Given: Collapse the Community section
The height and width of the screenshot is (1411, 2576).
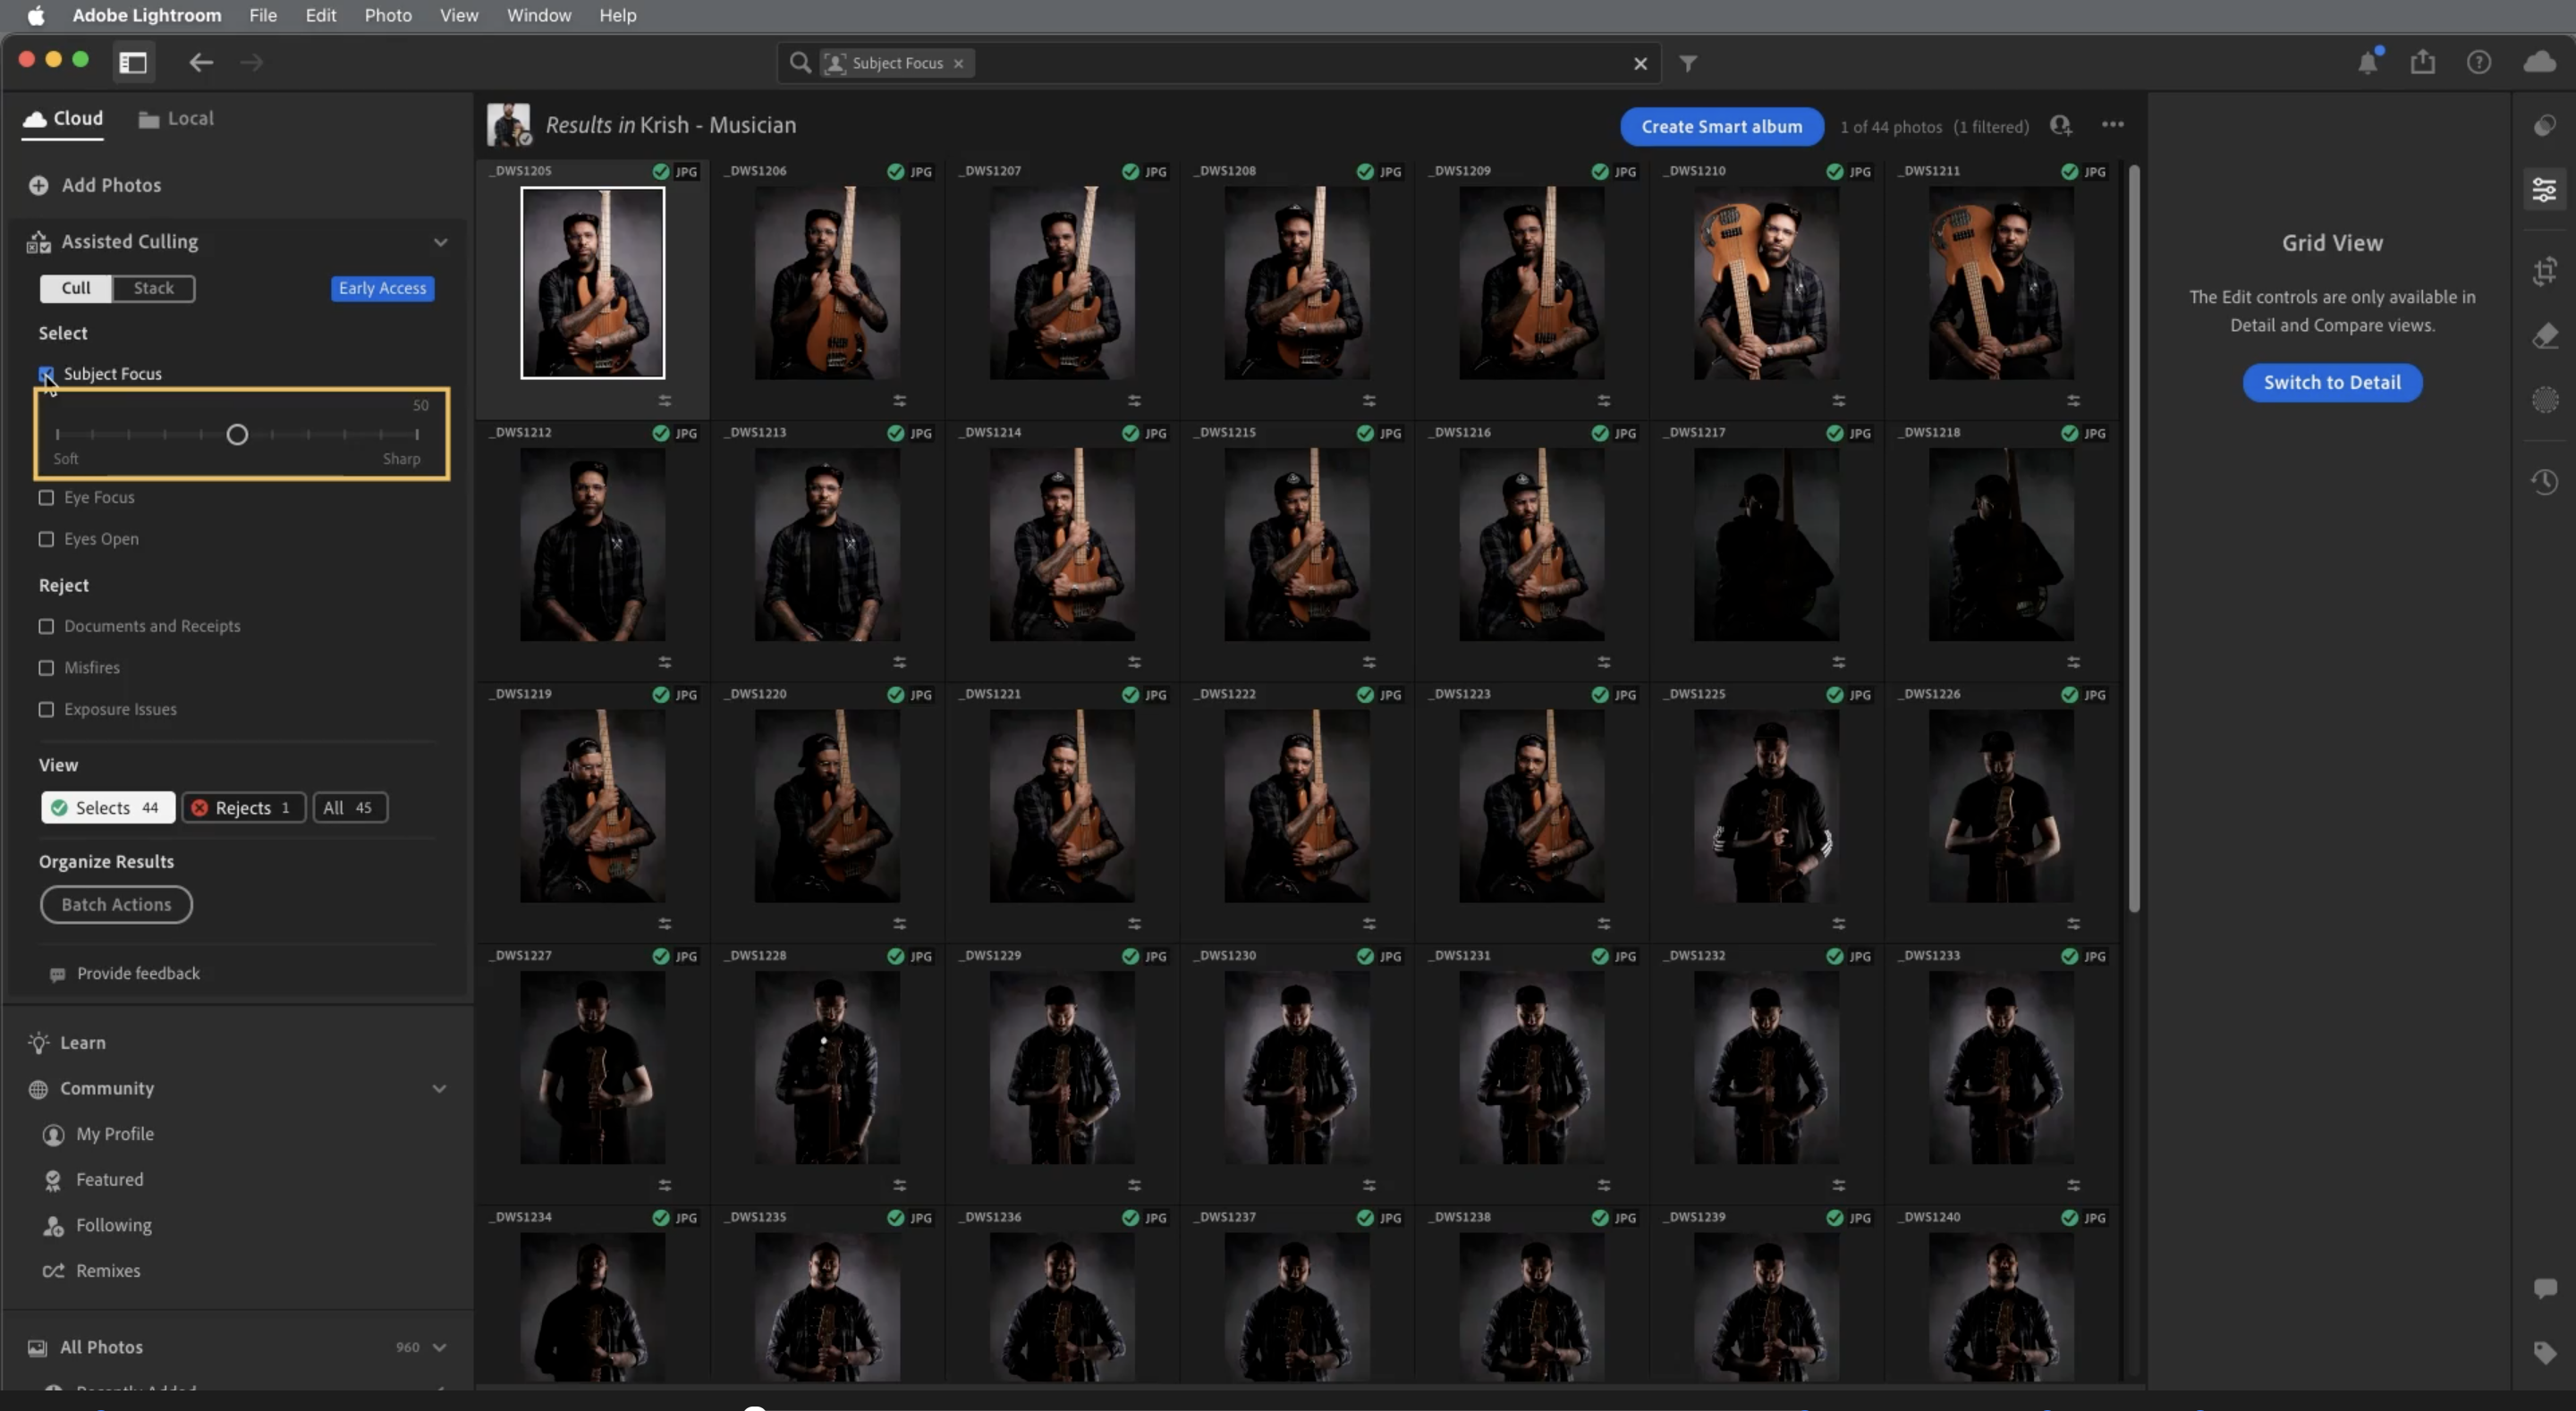Looking at the screenshot, I should click(x=439, y=1088).
